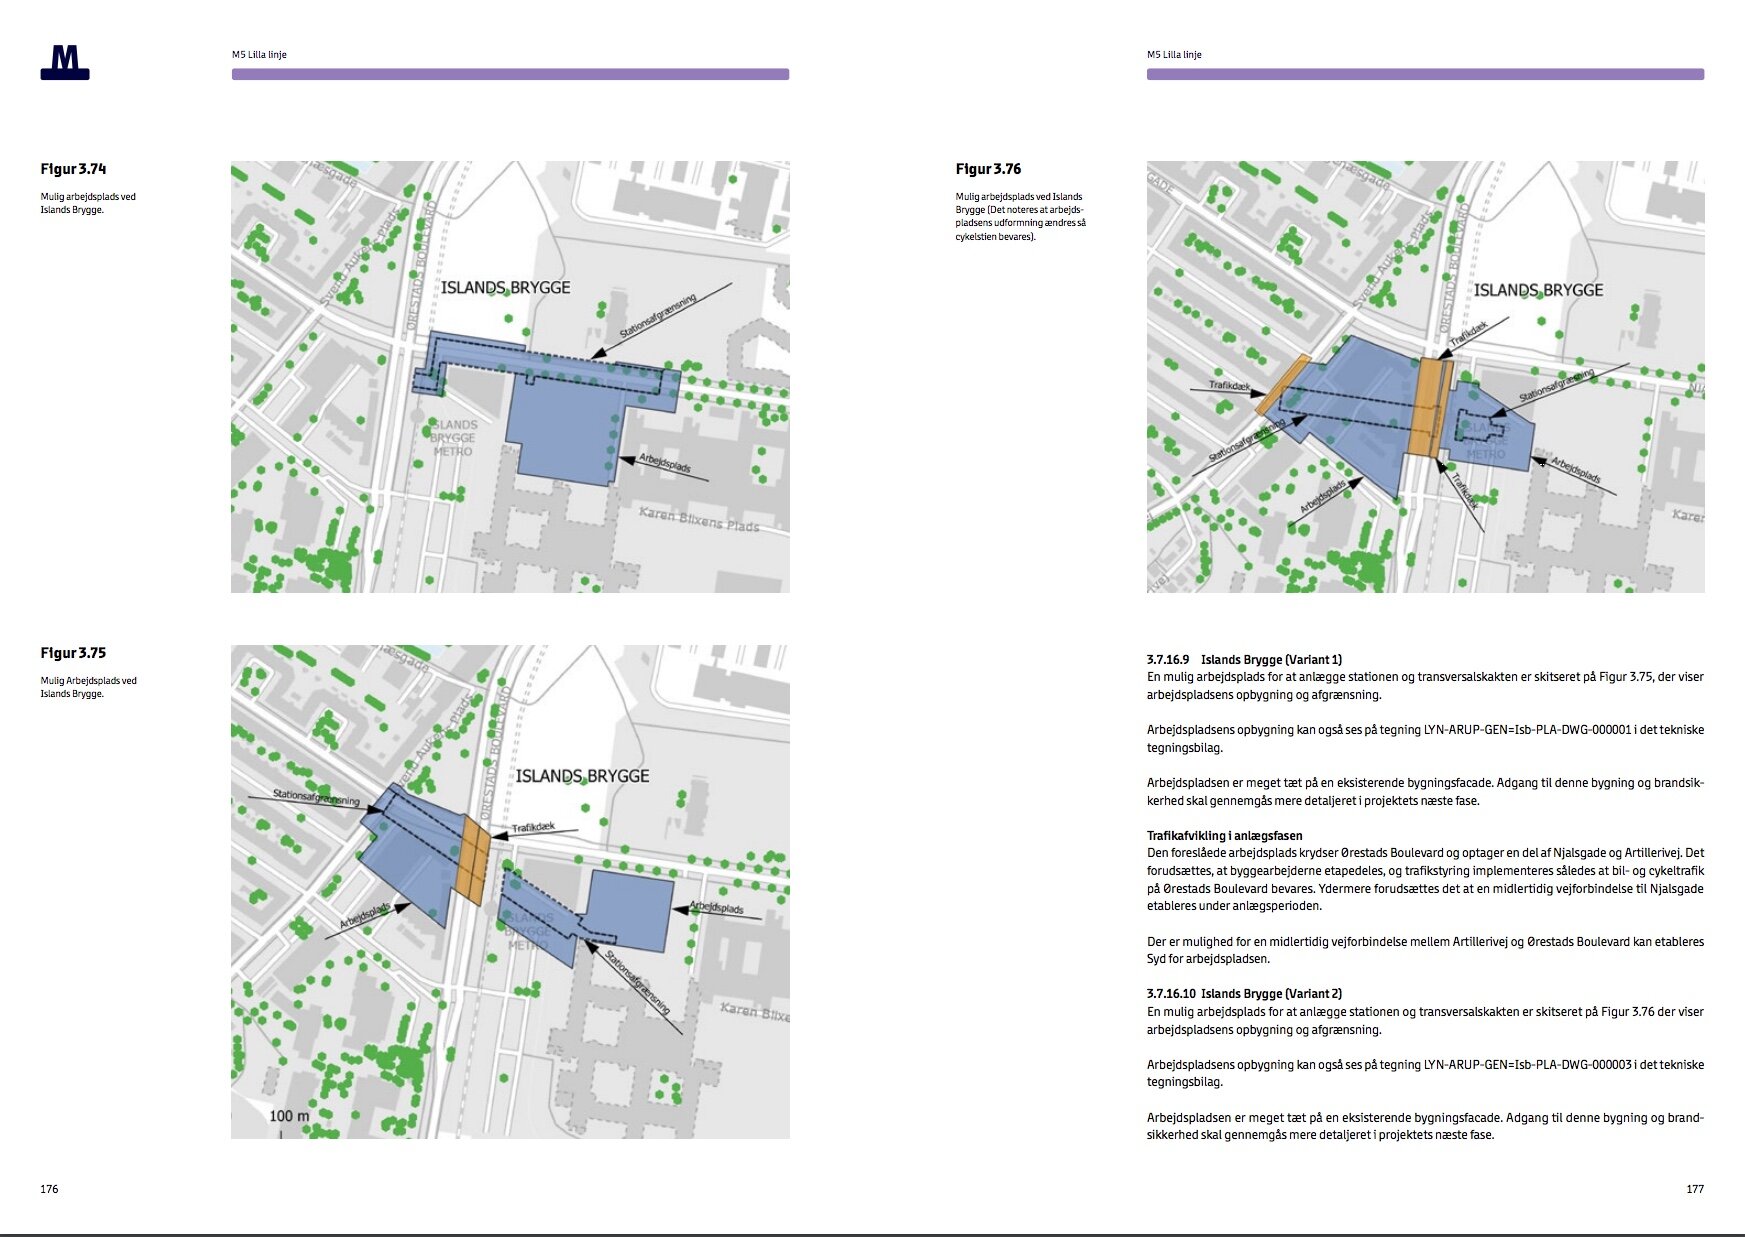Click page number 177

(x=1695, y=1189)
